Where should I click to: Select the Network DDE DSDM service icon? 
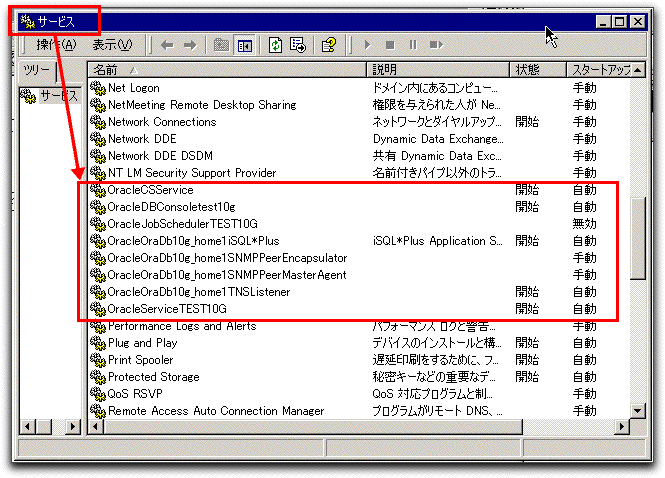click(98, 156)
